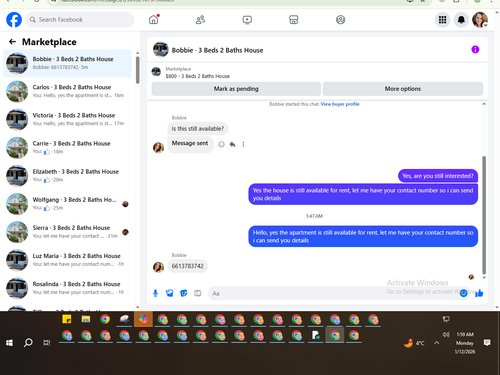This screenshot has height=375, width=500.
Task: Open the account profile picture menu
Action: (x=480, y=20)
